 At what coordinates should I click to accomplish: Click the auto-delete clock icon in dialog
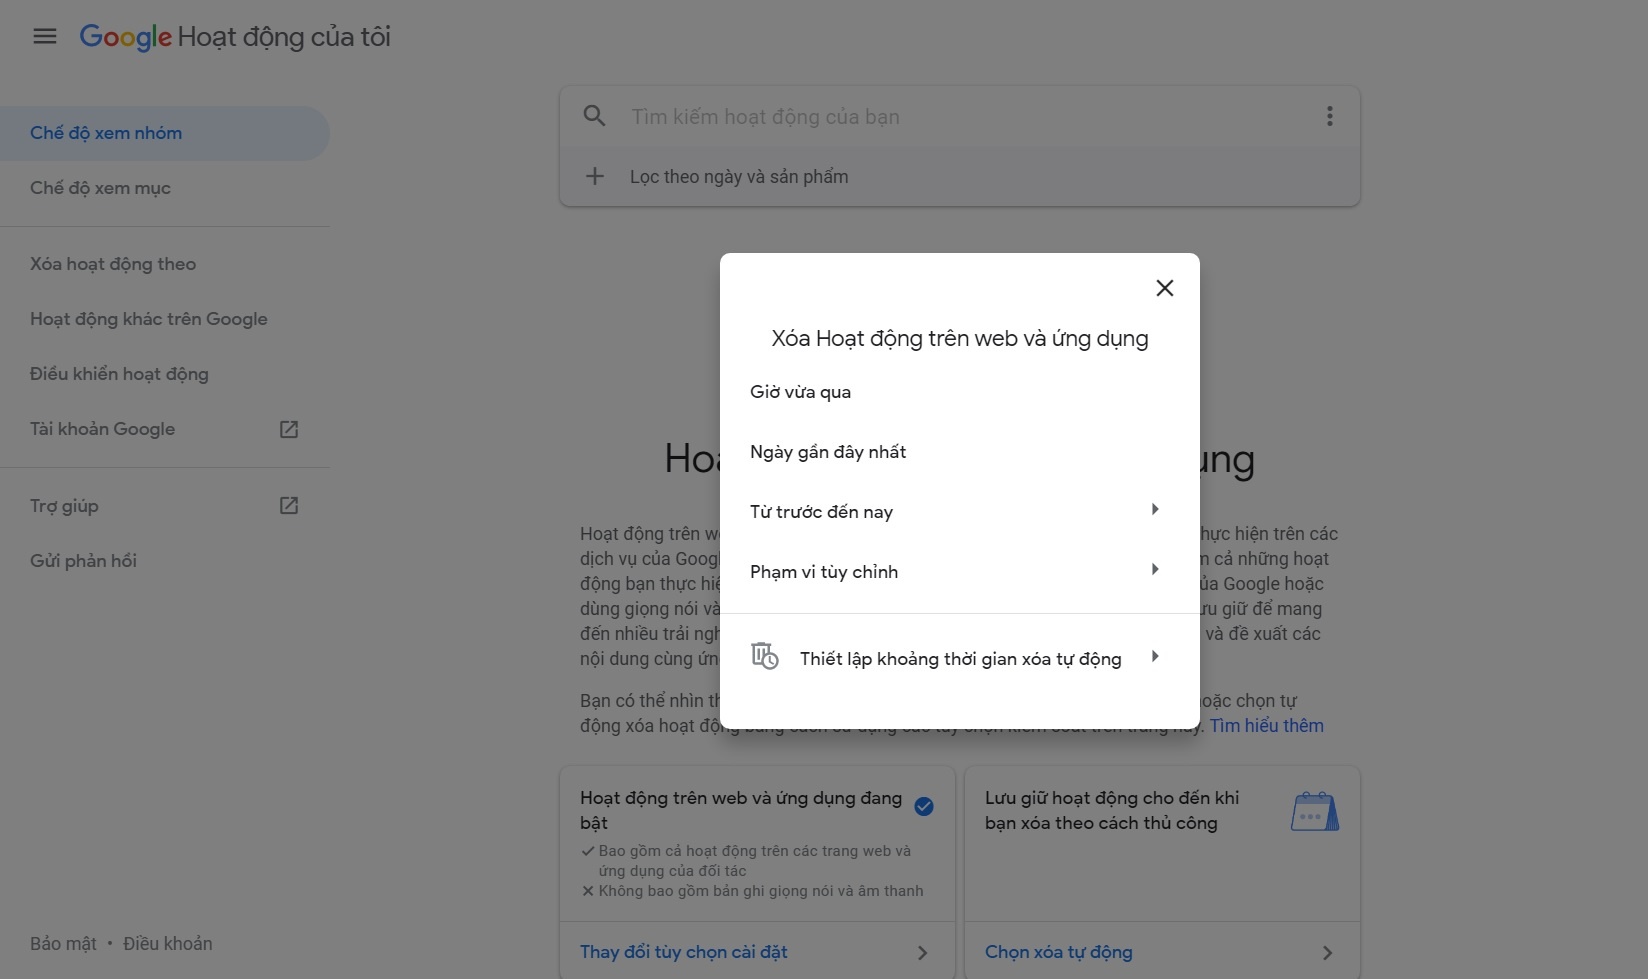pyautogui.click(x=764, y=656)
